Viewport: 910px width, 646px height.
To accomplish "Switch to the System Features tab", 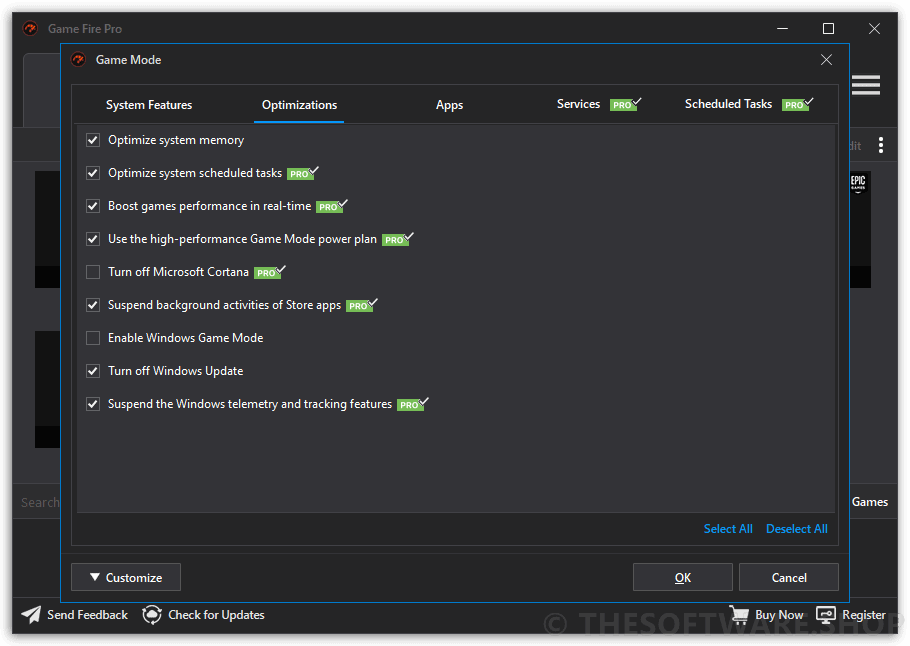I will pos(149,105).
